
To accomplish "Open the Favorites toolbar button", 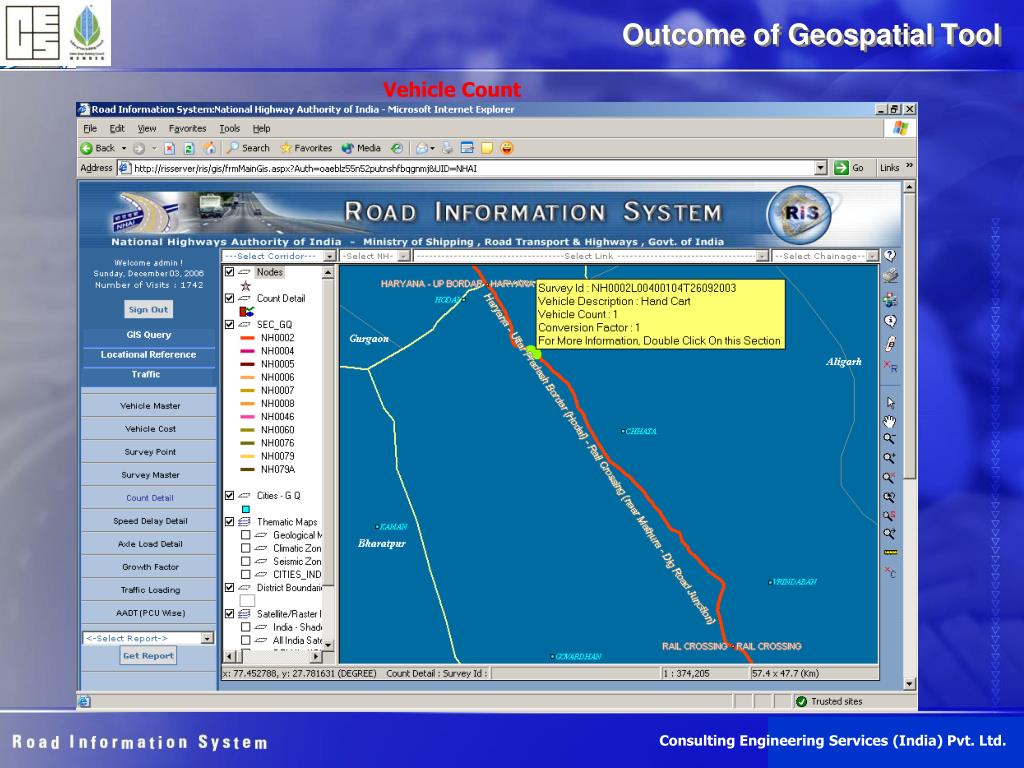I will point(306,148).
